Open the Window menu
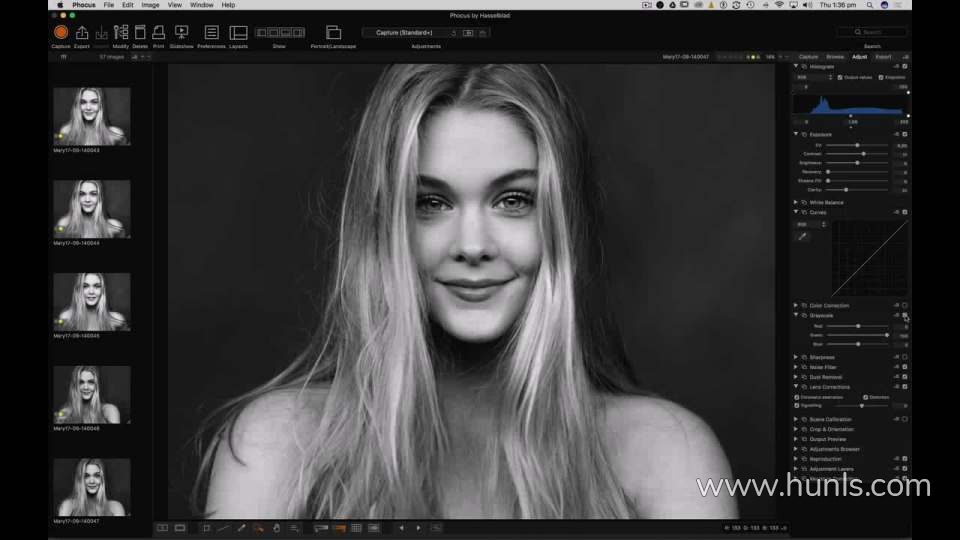 click(x=201, y=5)
